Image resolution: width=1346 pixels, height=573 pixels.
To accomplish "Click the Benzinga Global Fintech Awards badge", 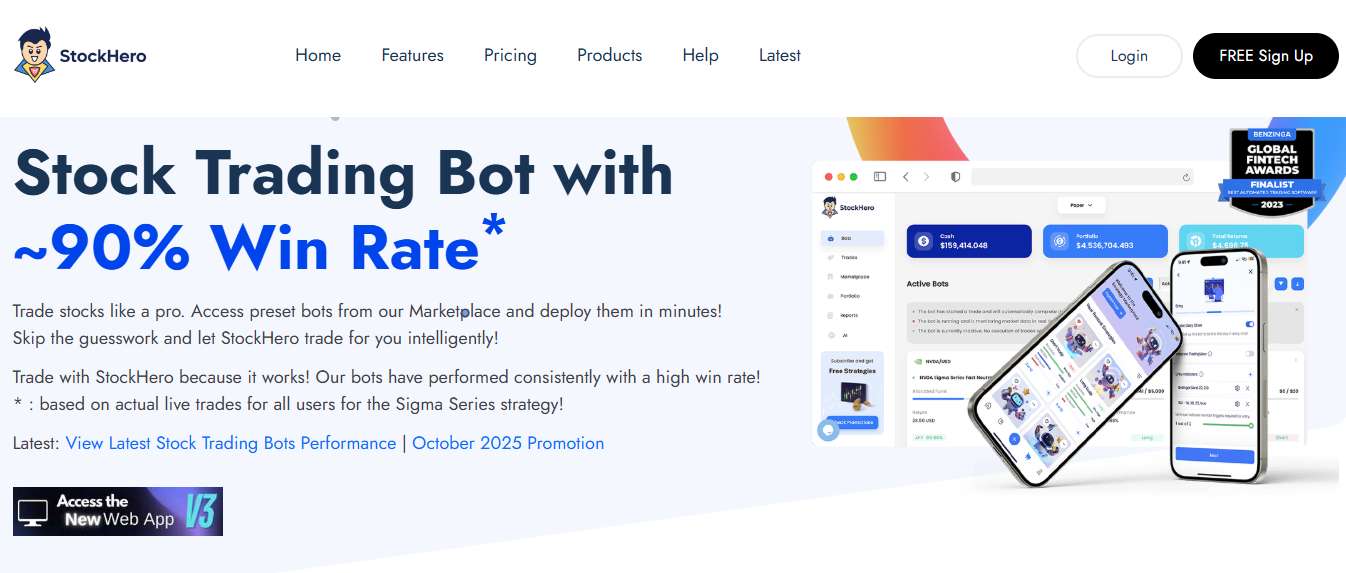I will 1271,173.
